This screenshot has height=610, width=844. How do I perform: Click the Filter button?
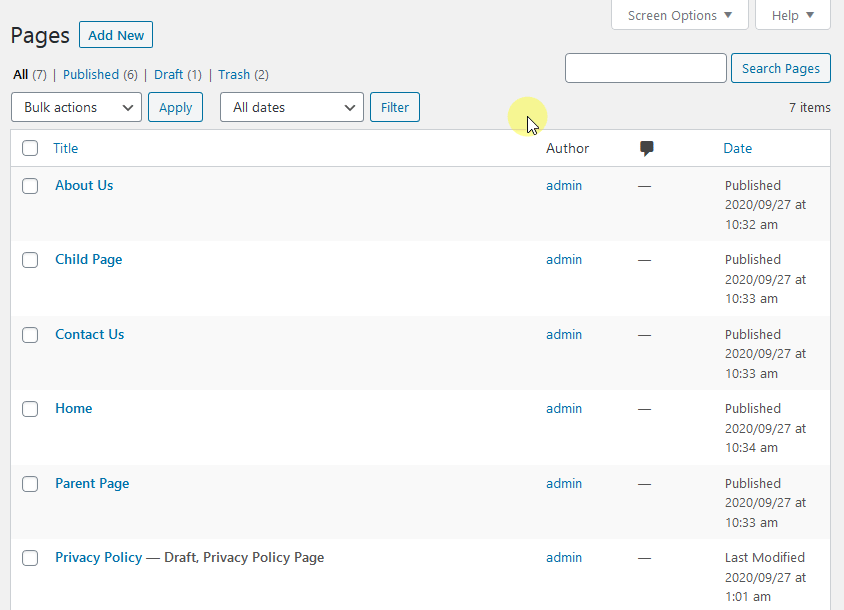point(394,107)
